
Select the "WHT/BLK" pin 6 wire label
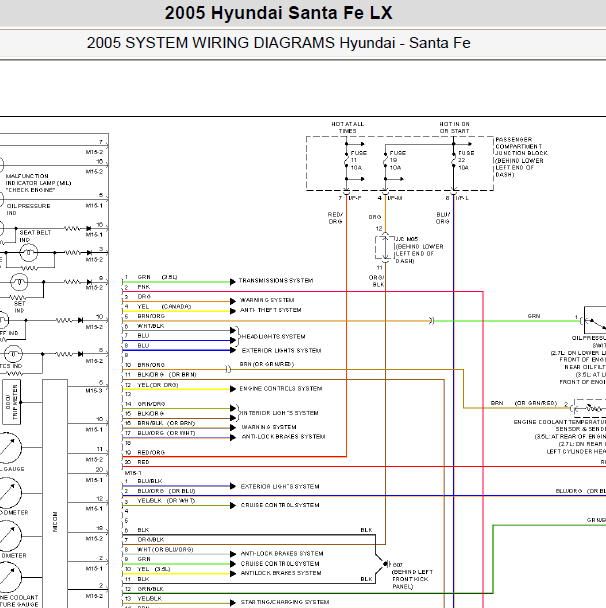point(150,326)
